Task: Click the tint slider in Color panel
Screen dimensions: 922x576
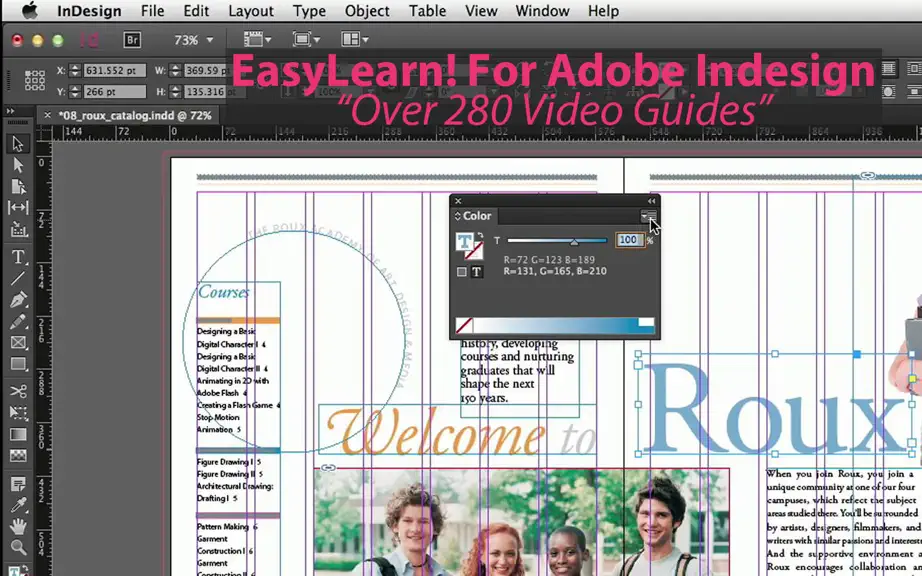Action: point(556,240)
